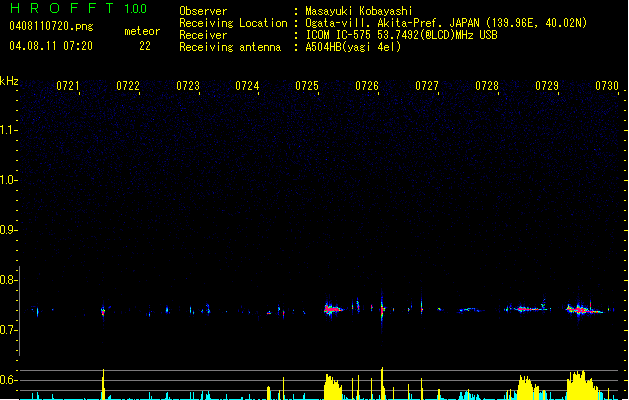The image size is (629, 400).
Task: Click the 0.8 frequency axis label
Action: pos(8,280)
